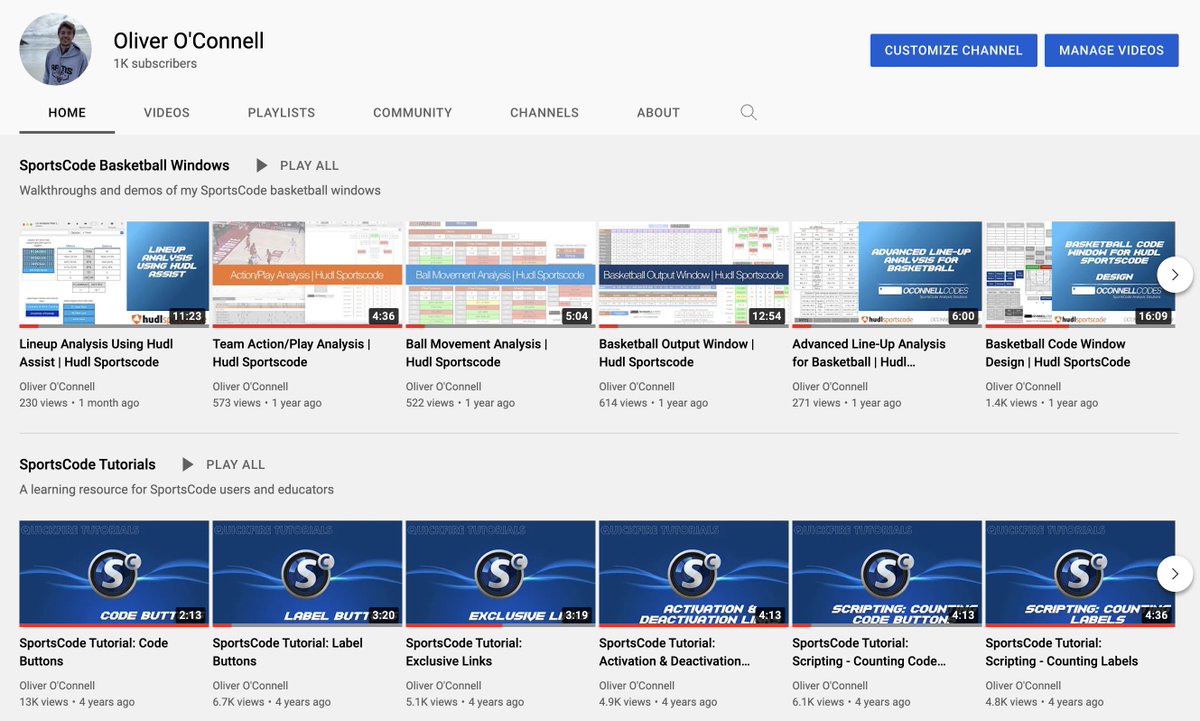Image resolution: width=1200 pixels, height=721 pixels.
Task: Click the channel search magnifier icon
Action: 748,112
